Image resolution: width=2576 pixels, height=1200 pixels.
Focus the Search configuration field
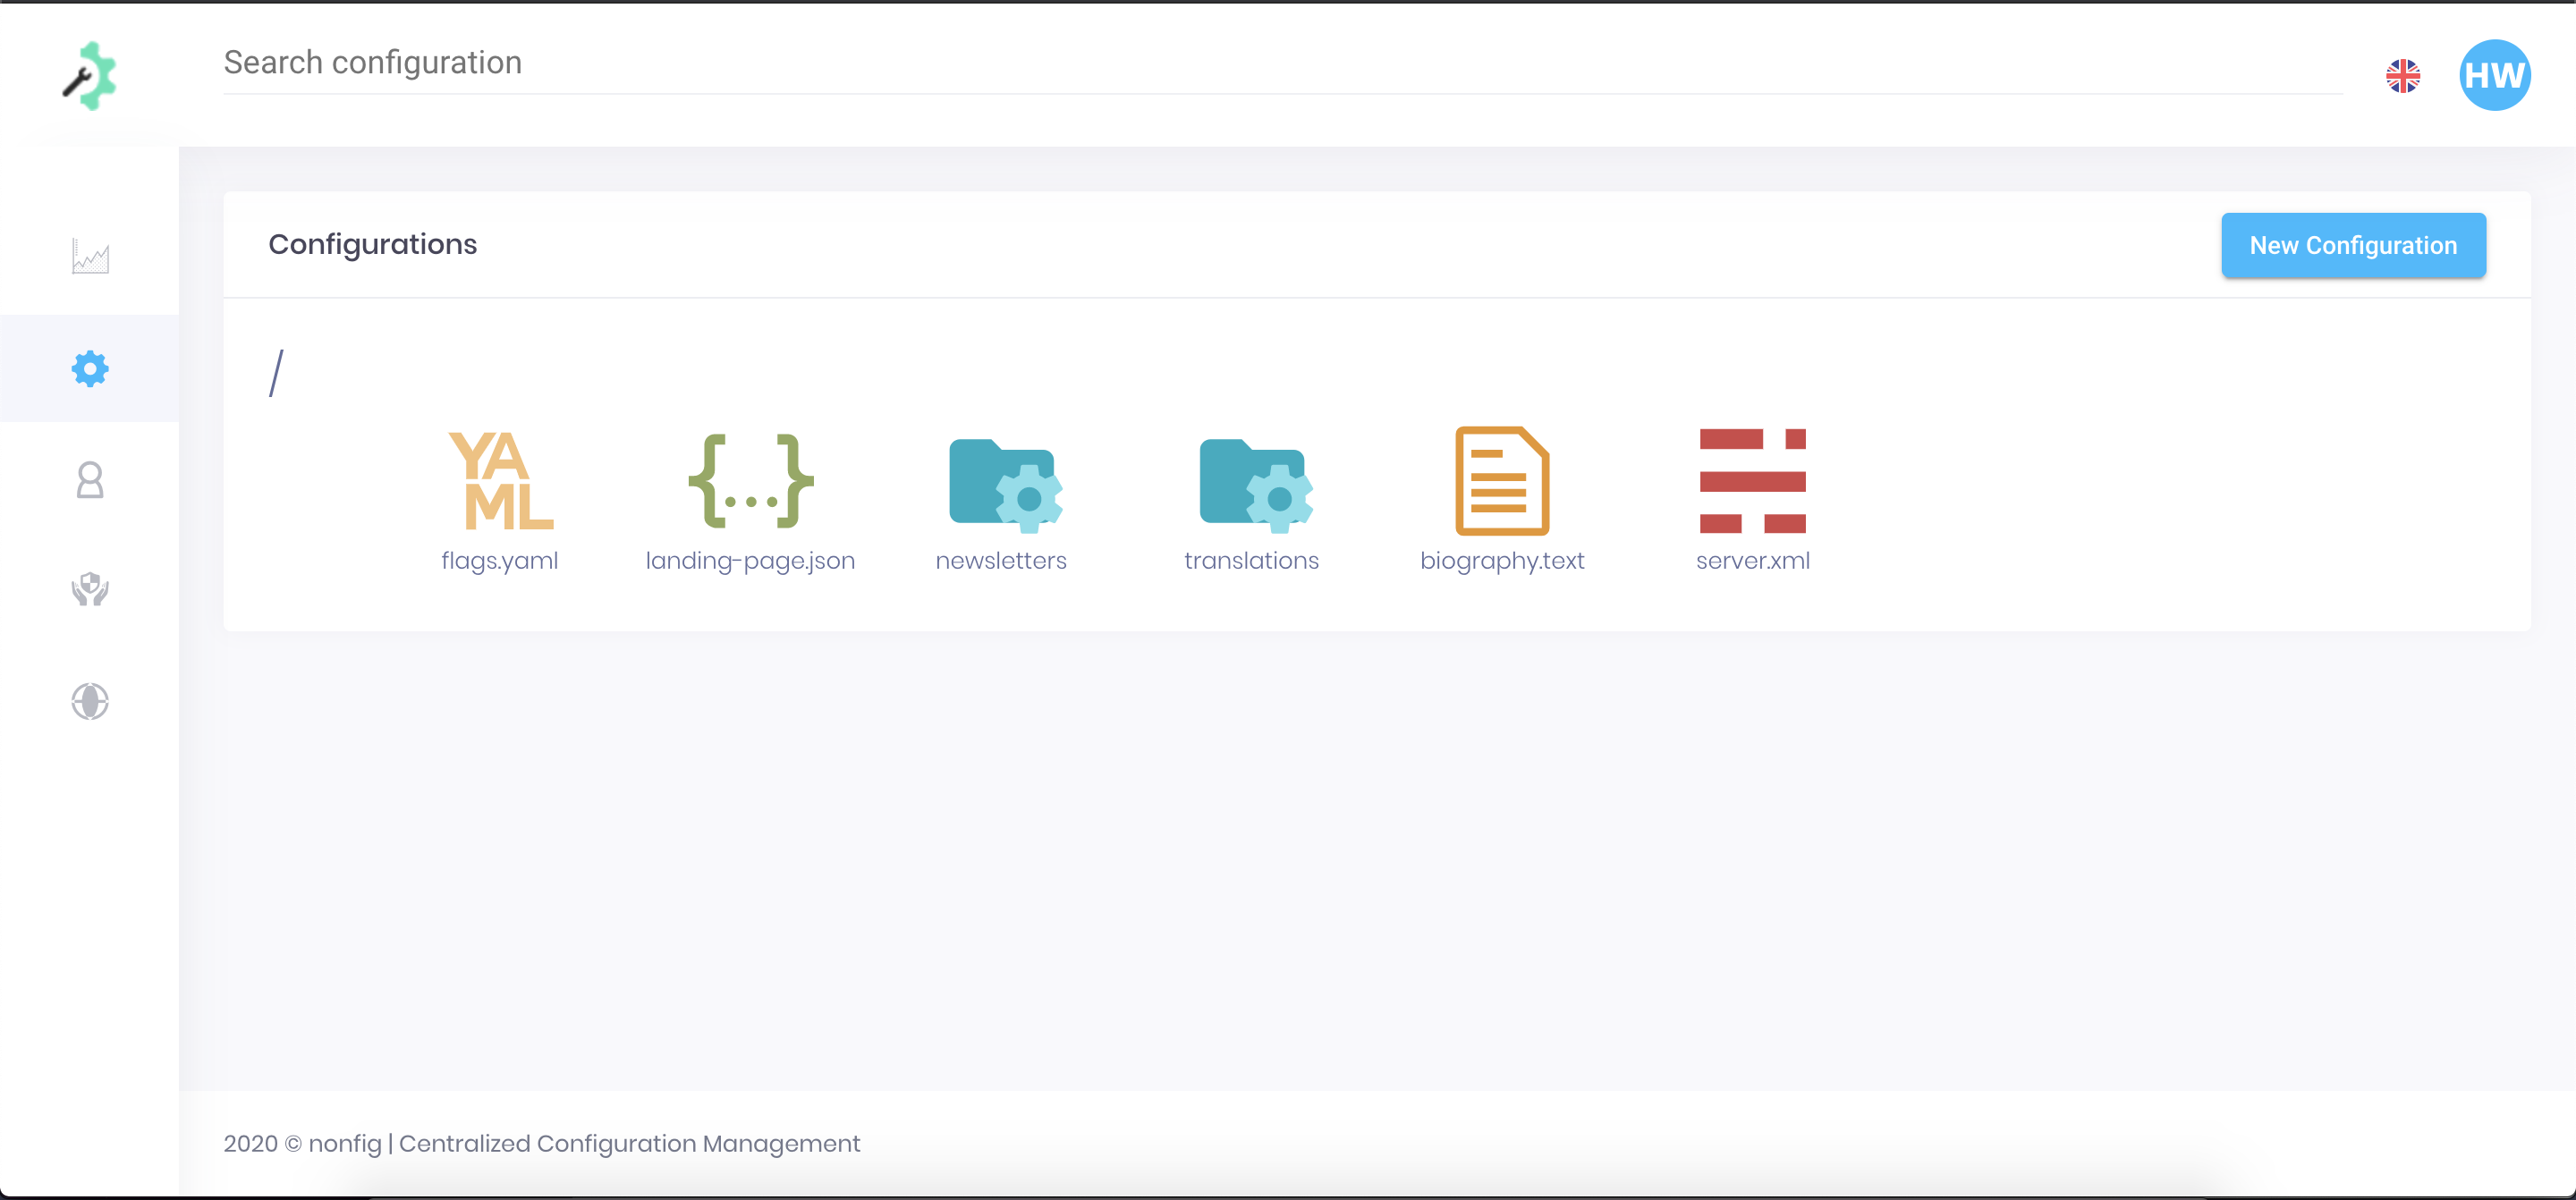pos(1283,63)
